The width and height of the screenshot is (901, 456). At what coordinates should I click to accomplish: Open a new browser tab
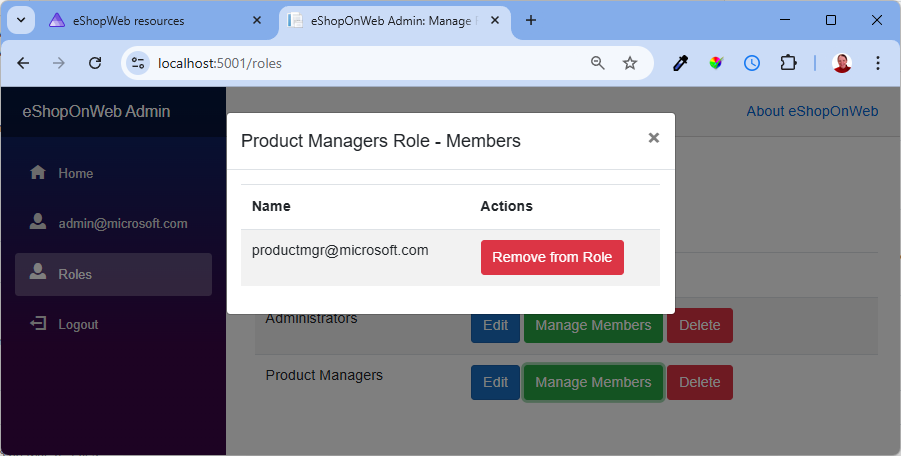(531, 20)
